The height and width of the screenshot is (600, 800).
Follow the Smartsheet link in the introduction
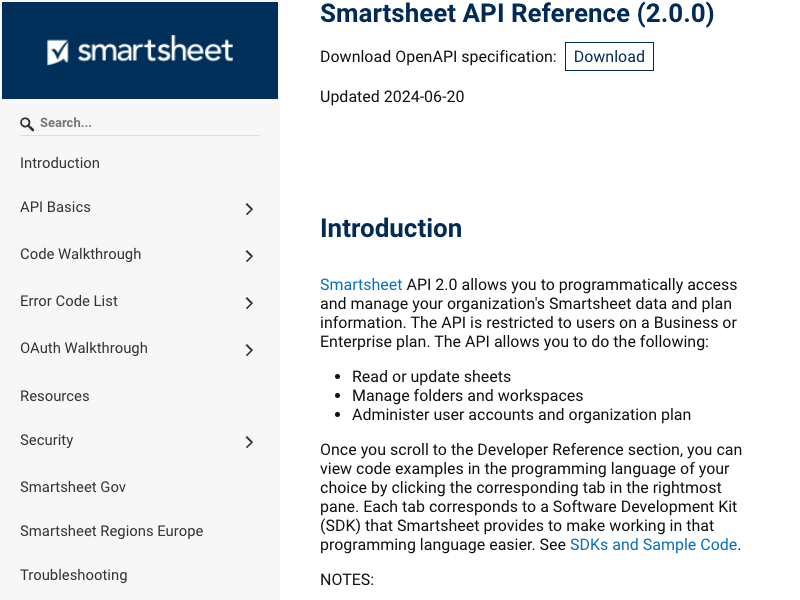point(361,284)
